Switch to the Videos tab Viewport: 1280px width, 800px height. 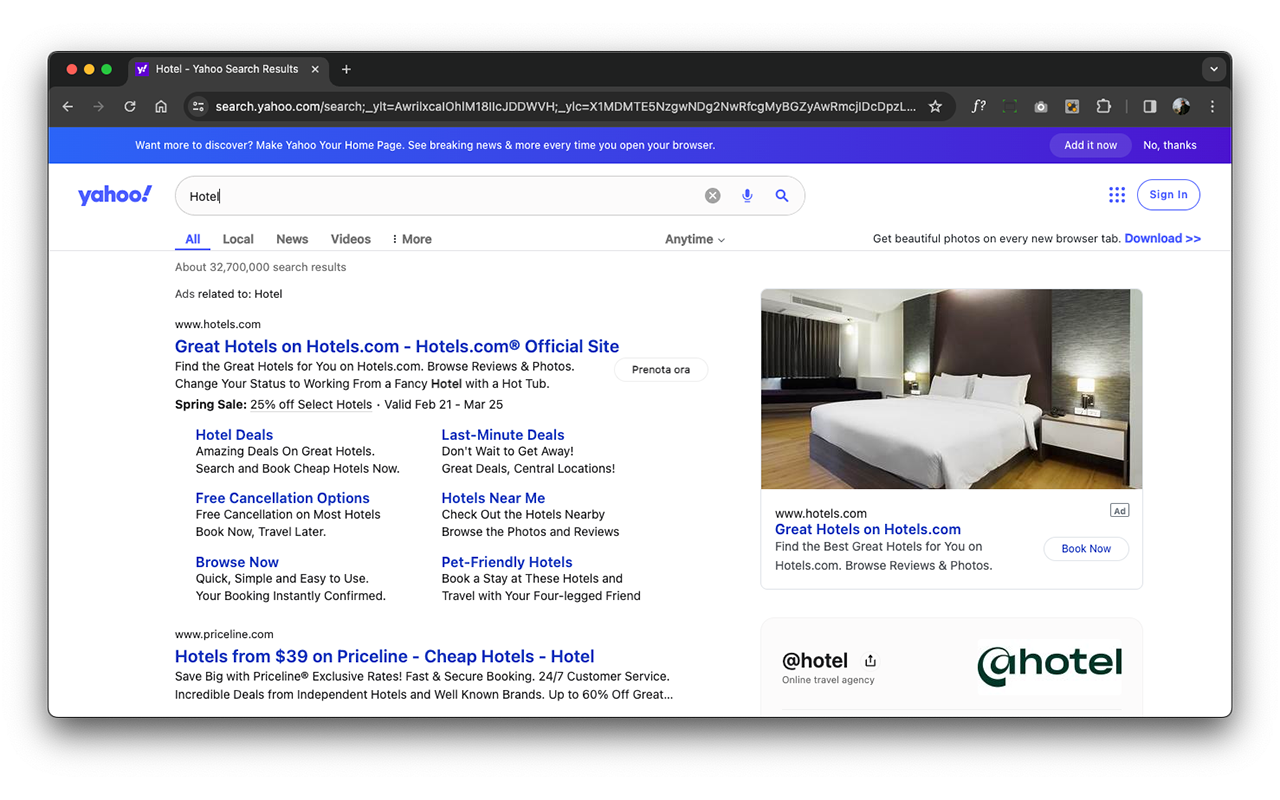[x=350, y=239]
